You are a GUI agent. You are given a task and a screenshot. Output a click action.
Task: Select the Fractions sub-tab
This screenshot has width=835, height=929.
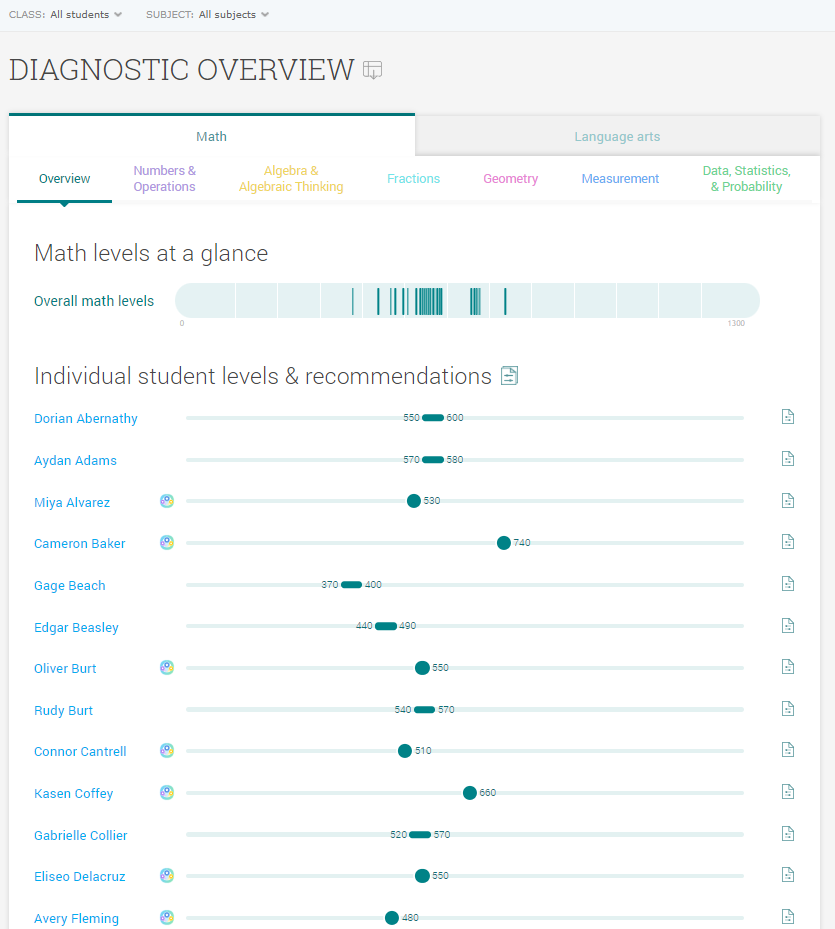click(x=413, y=178)
